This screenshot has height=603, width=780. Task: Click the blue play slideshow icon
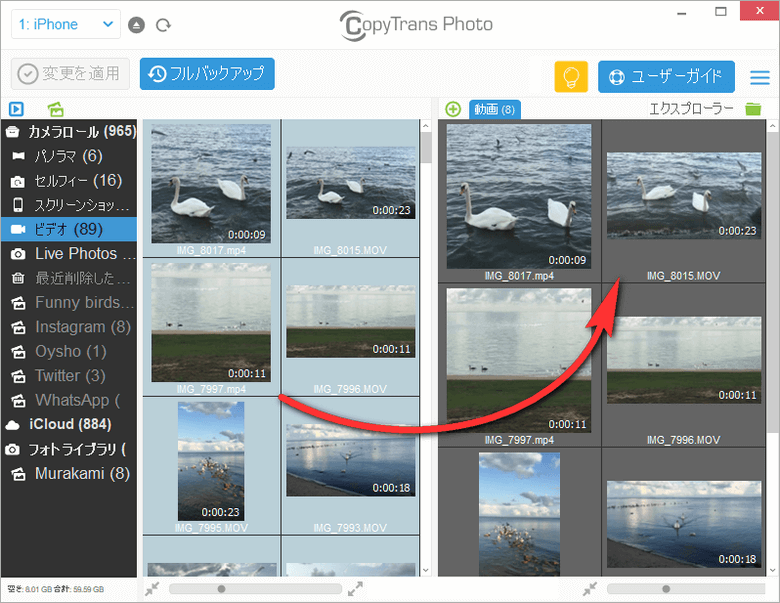(16, 108)
